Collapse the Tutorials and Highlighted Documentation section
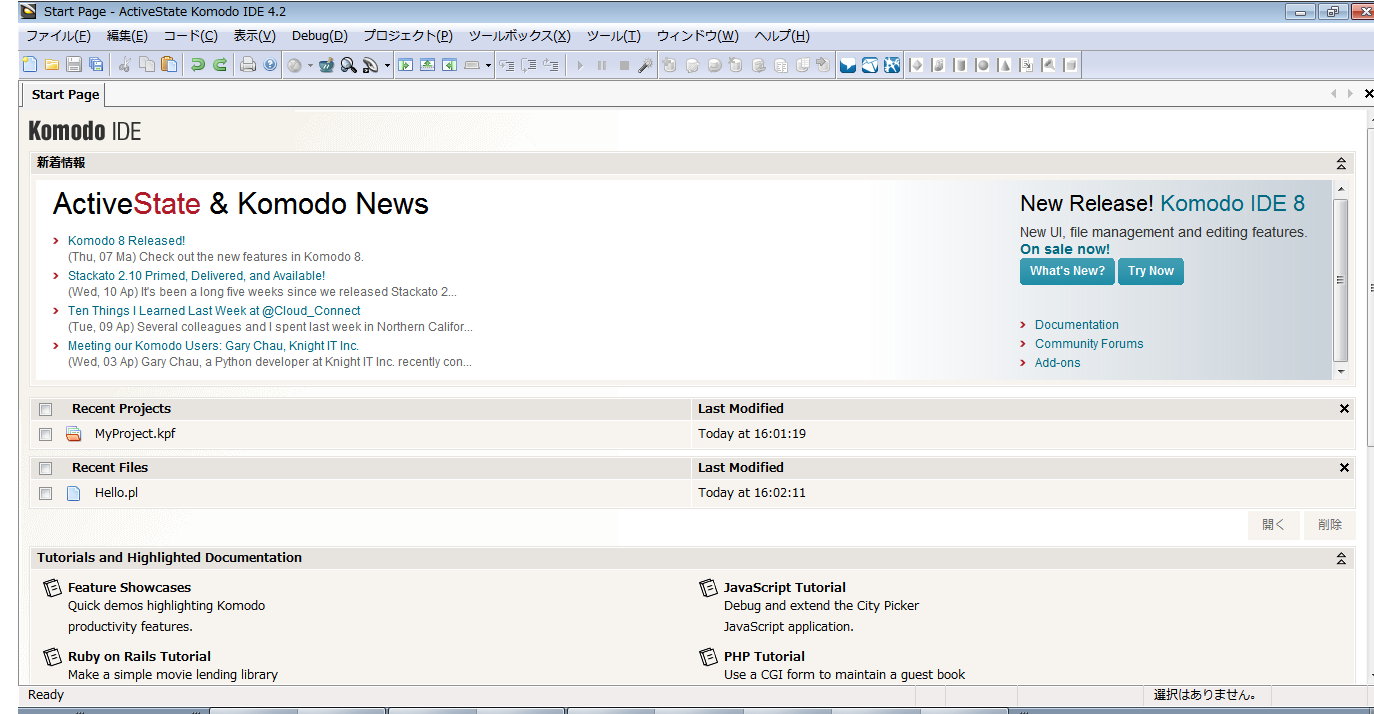The height and width of the screenshot is (714, 1374). pos(1342,558)
